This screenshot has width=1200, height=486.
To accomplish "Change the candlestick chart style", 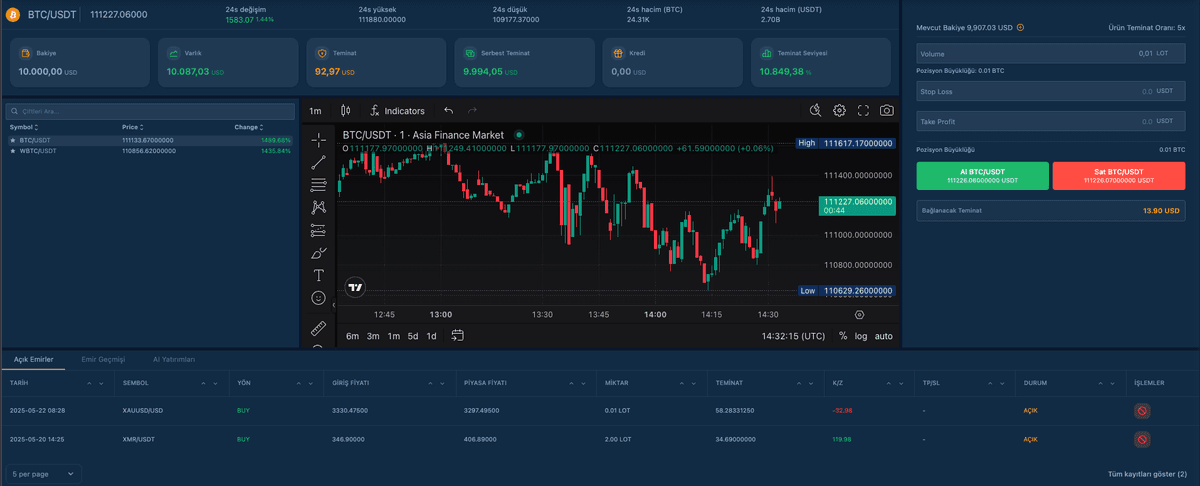I will [x=346, y=111].
